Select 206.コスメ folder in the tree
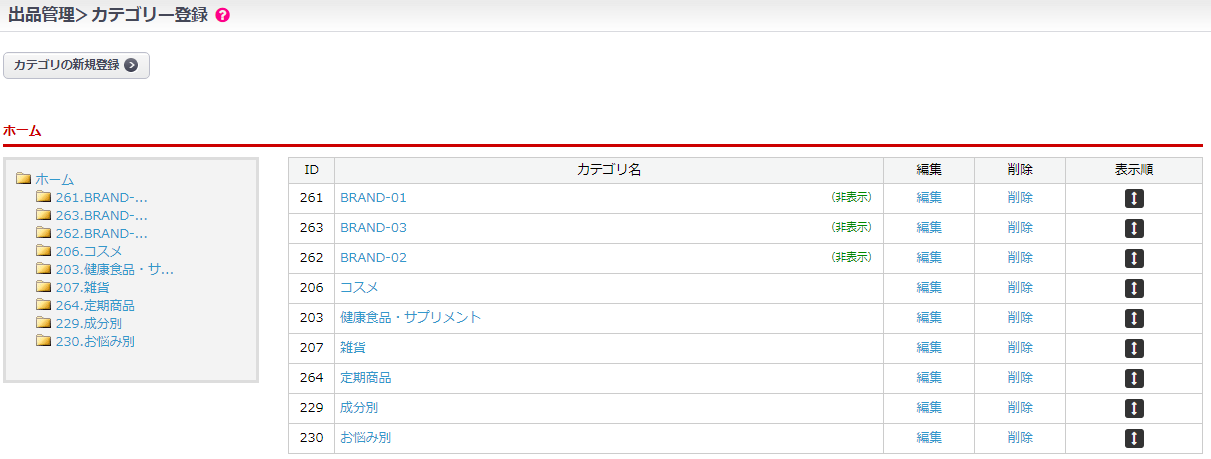Image resolution: width=1211 pixels, height=459 pixels. pyautogui.click(x=88, y=251)
